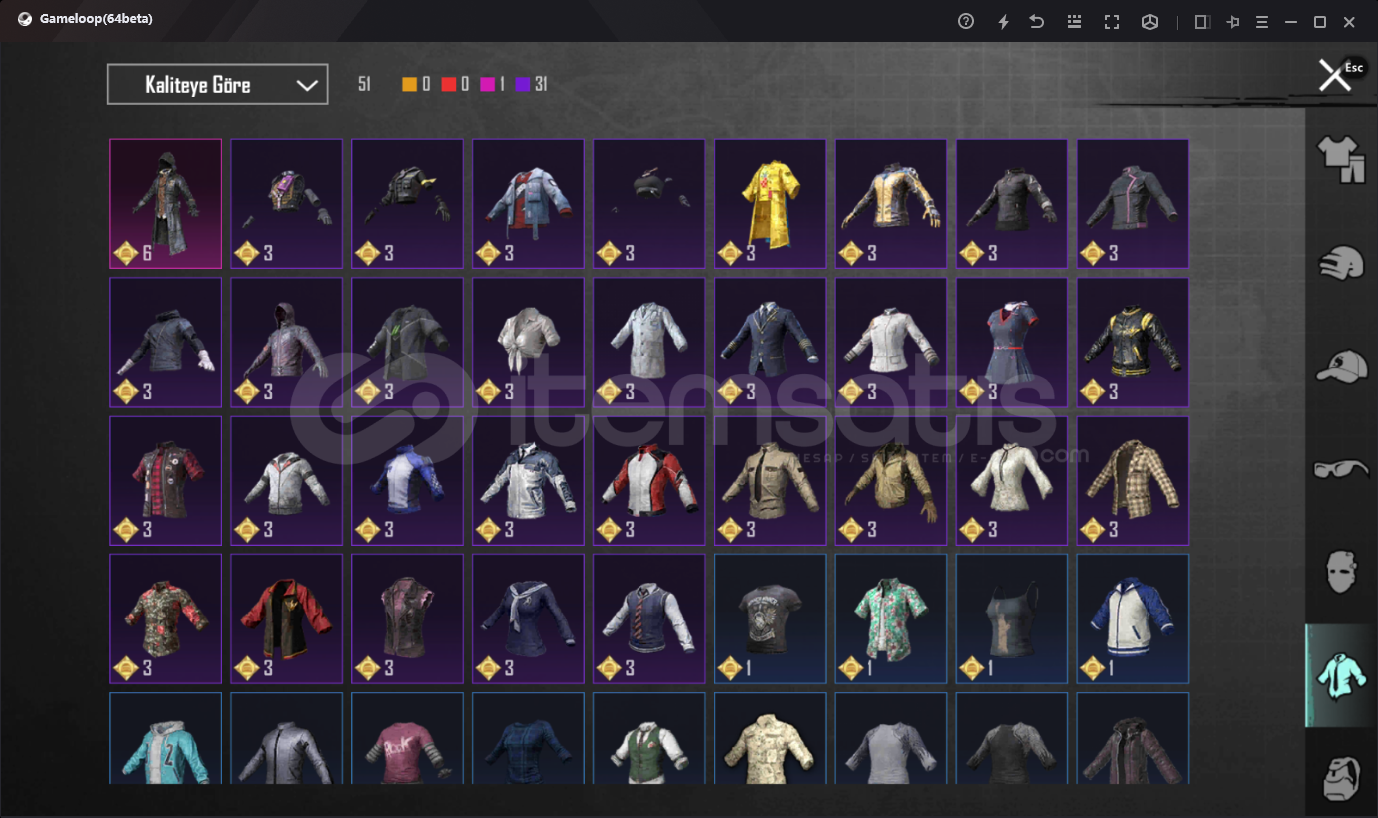Select the blue and white varsity jacket
This screenshot has width=1378, height=818.
(1133, 619)
